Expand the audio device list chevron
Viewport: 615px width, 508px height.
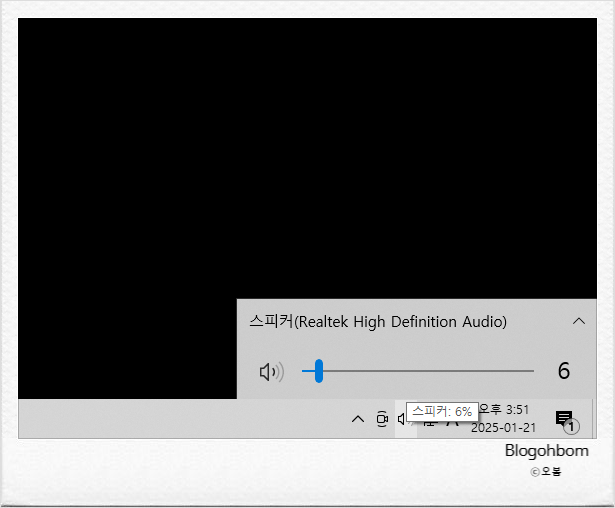click(x=579, y=321)
